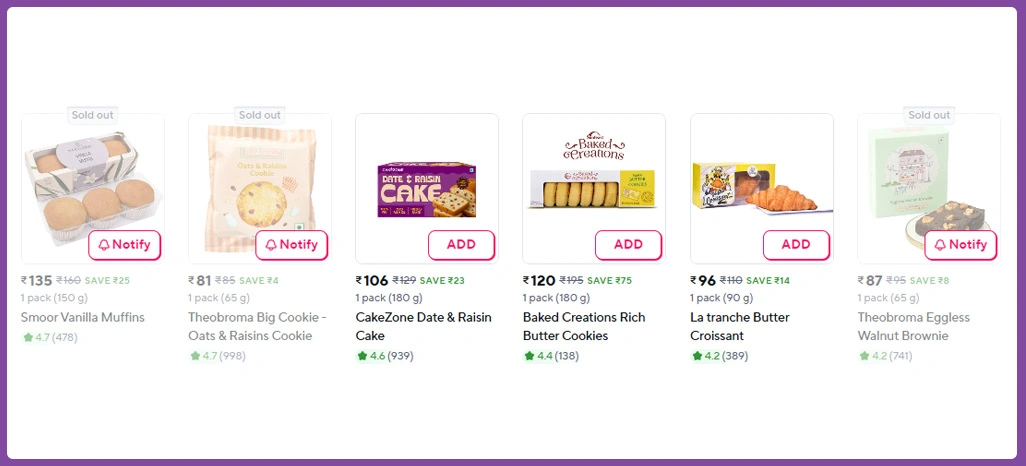Open CakeZone Date & Raisin Cake title
Viewport: 1026px width, 466px height.
pyautogui.click(x=423, y=326)
